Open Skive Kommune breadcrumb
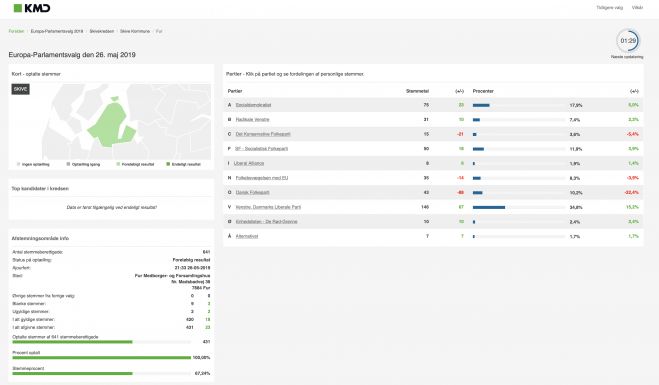This screenshot has height=385, width=659. pos(134,32)
